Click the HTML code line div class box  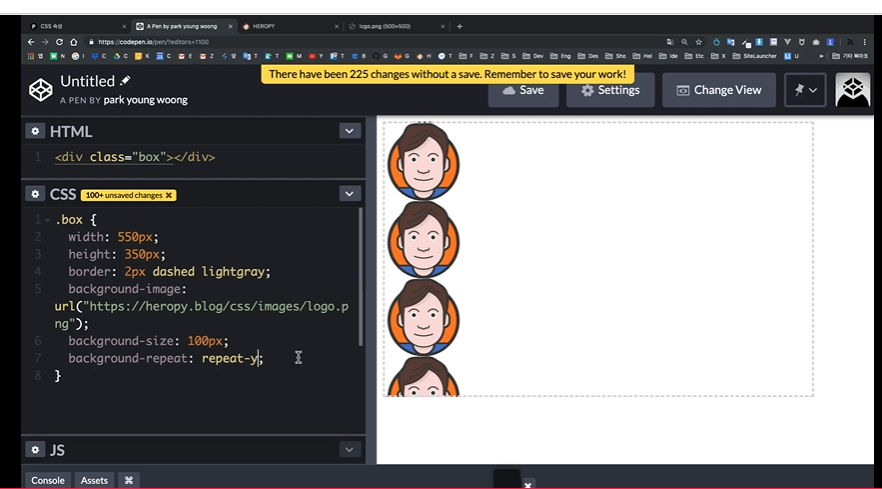[135, 157]
